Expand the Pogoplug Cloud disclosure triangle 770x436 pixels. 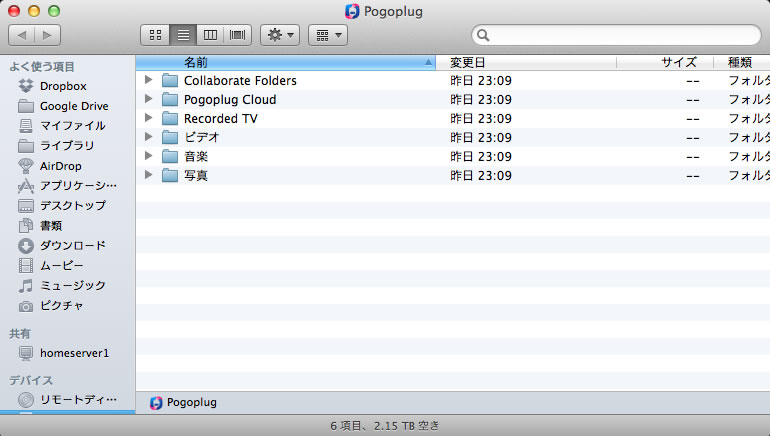(x=148, y=99)
